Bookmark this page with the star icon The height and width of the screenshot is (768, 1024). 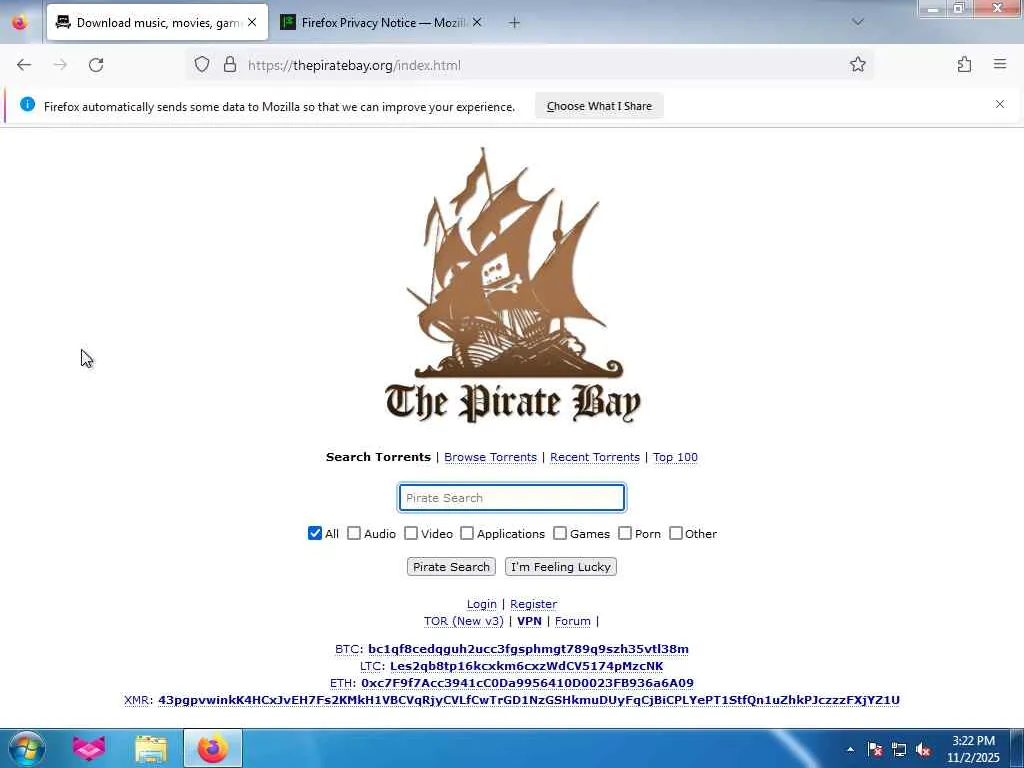857,64
